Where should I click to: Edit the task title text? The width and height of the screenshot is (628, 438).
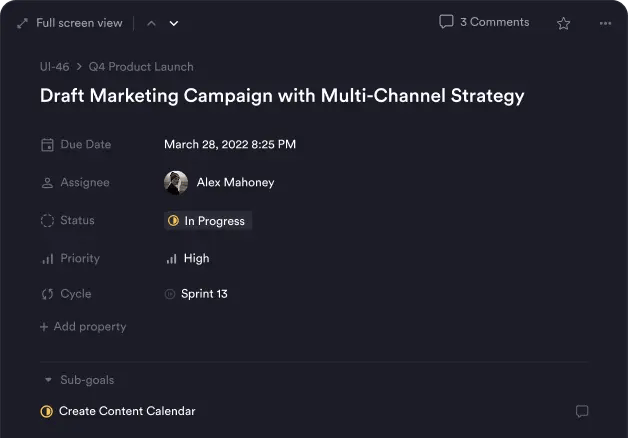pos(282,96)
